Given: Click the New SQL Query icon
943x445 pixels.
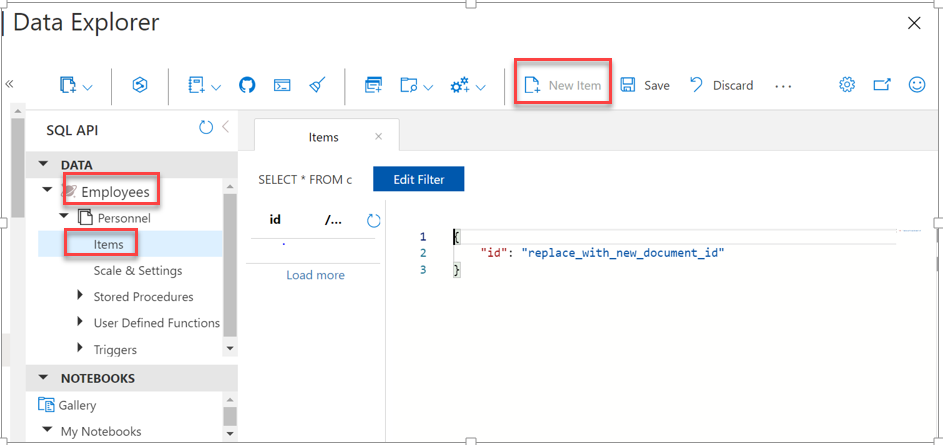Looking at the screenshot, I should (373, 86).
